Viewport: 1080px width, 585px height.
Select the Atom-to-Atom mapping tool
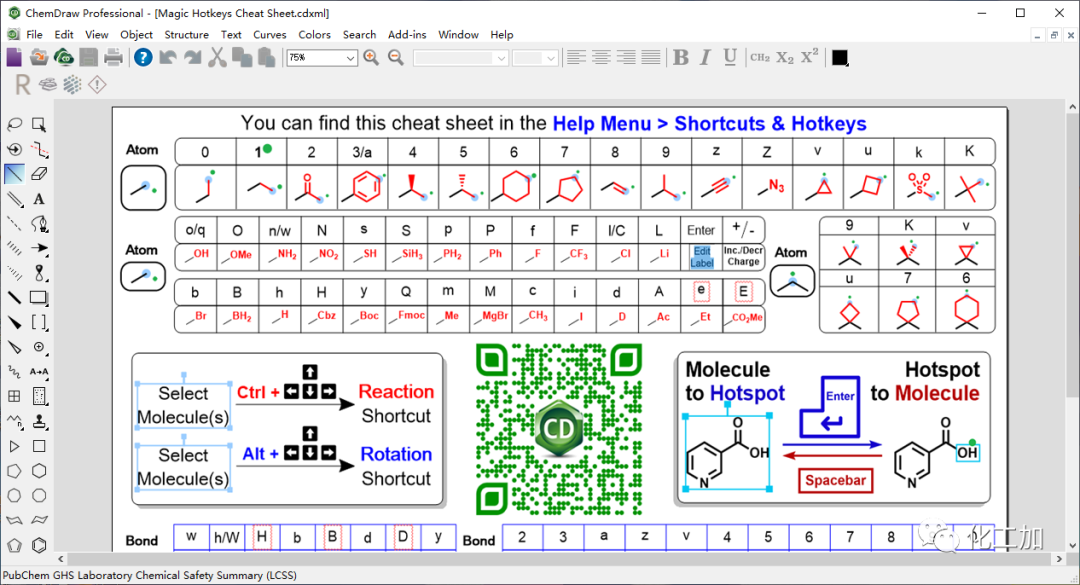coord(39,372)
